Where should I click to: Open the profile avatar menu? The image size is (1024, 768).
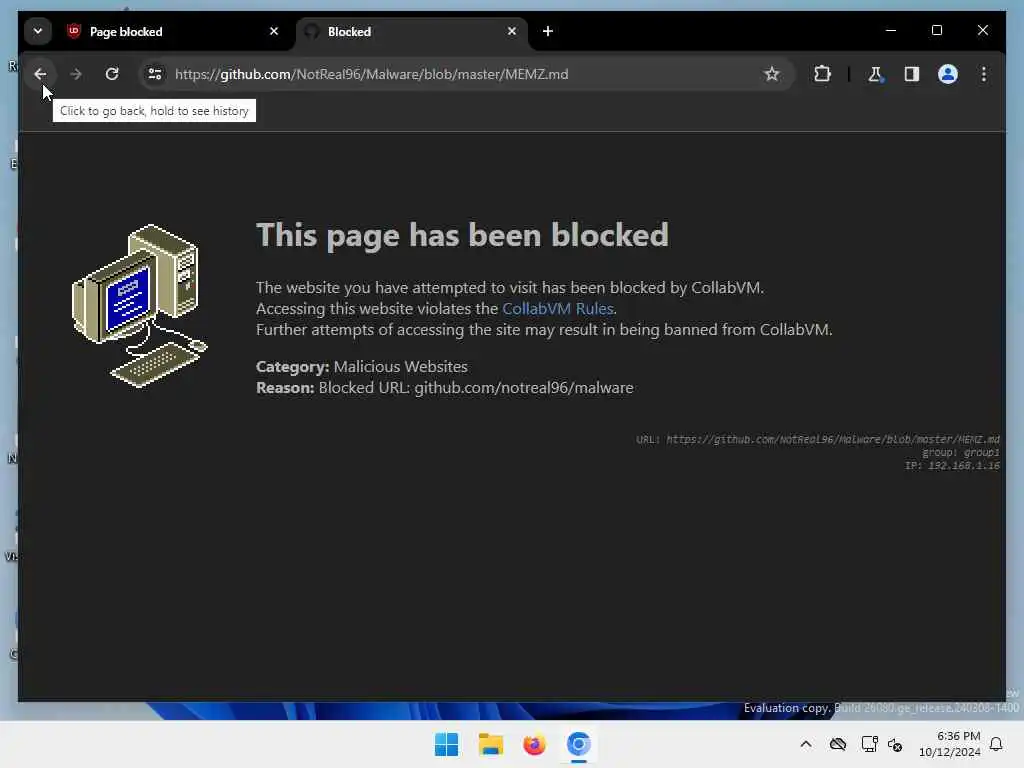(x=948, y=74)
